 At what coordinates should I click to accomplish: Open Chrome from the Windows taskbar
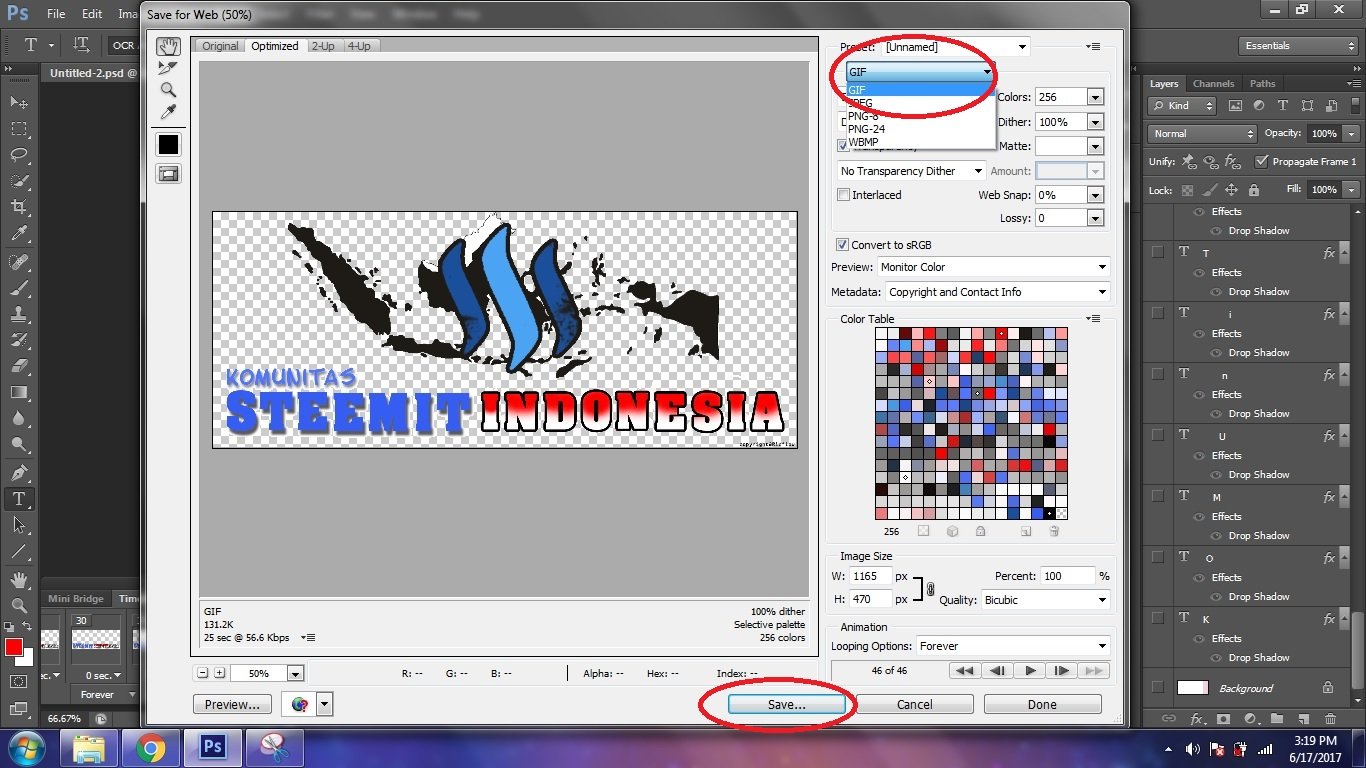[151, 747]
